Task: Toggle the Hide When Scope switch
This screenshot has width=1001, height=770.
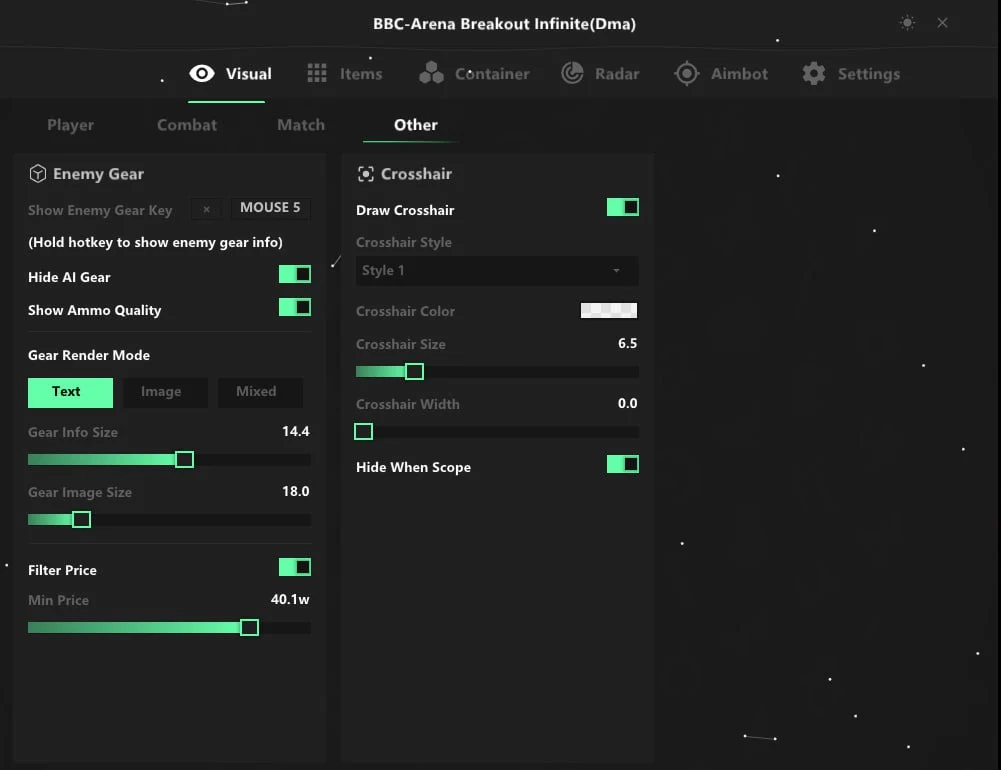Action: (623, 464)
